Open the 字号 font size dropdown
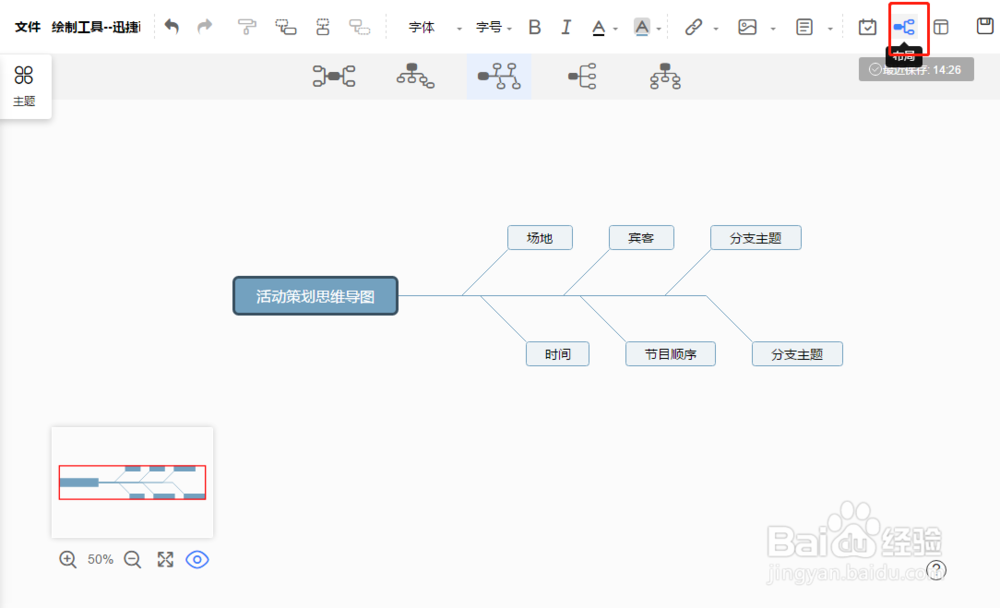The height and width of the screenshot is (608, 1000). [x=487, y=28]
